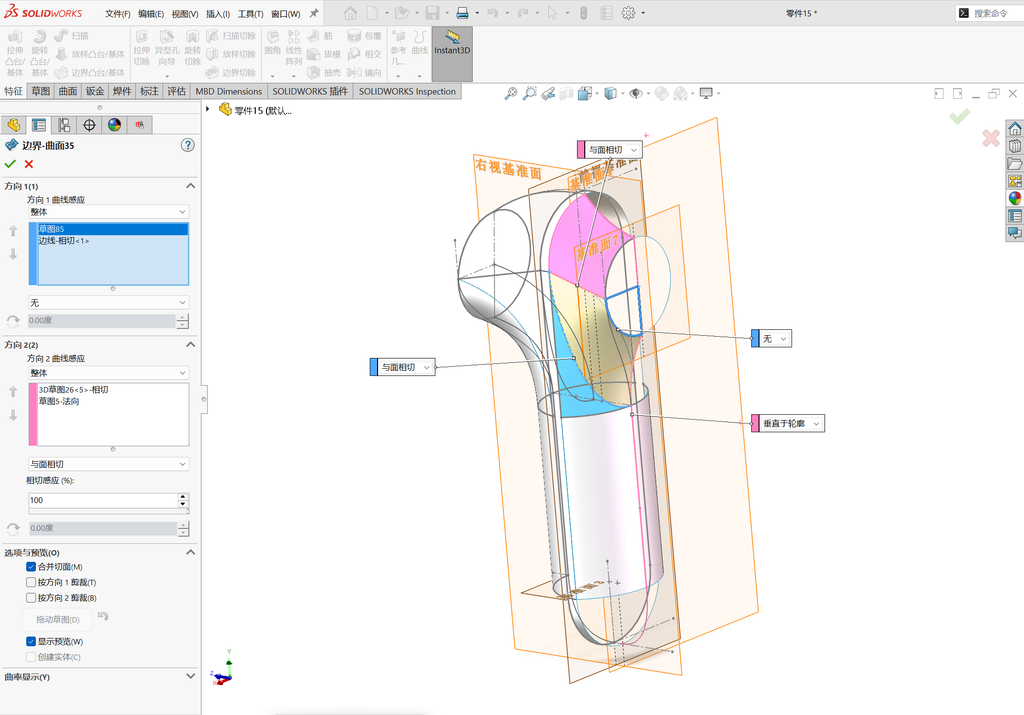The height and width of the screenshot is (715, 1024).
Task: Click Zoom to Area icon
Action: (x=530, y=93)
